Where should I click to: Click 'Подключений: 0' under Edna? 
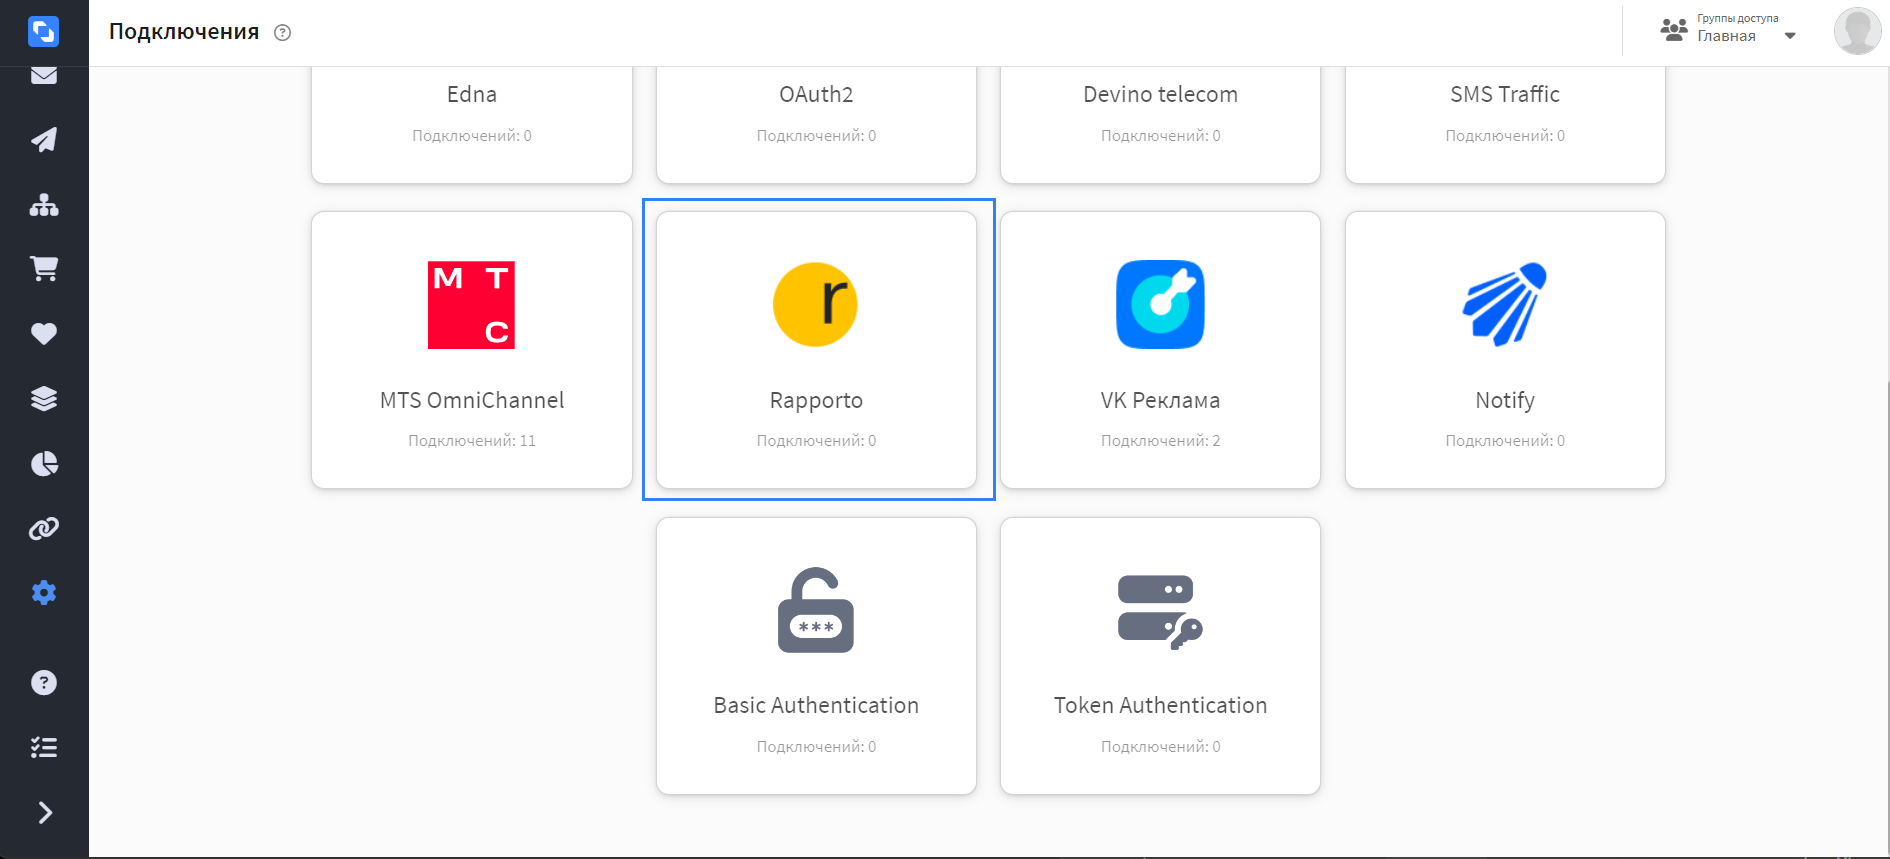click(472, 136)
